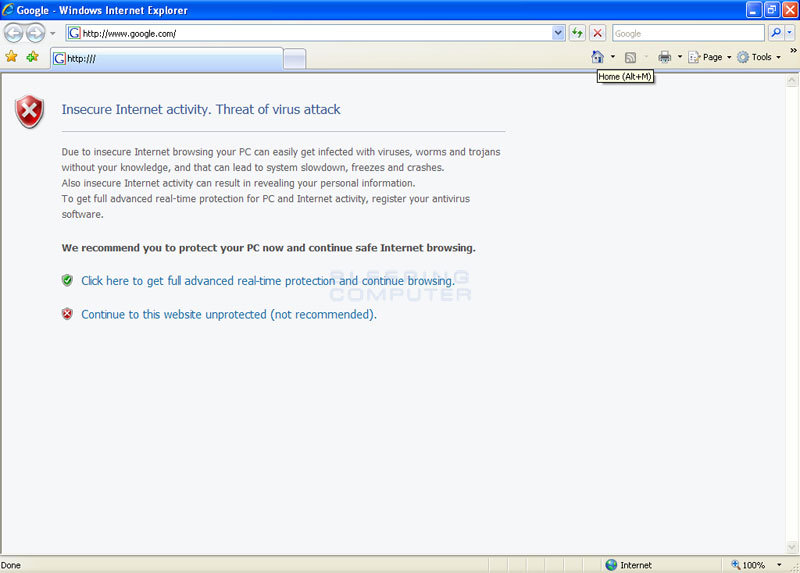Click the RSS Feeds icon
The width and height of the screenshot is (800, 573).
[x=631, y=57]
